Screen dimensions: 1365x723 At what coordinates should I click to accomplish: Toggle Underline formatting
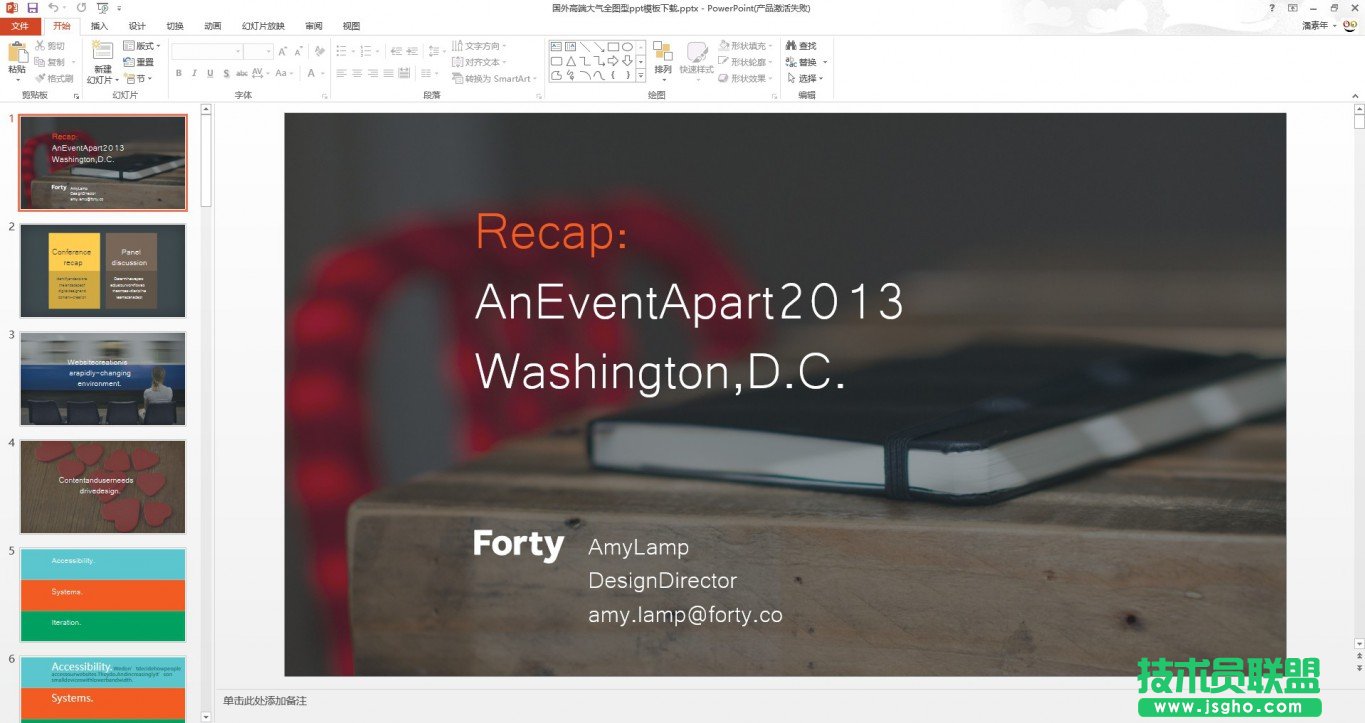(x=210, y=73)
